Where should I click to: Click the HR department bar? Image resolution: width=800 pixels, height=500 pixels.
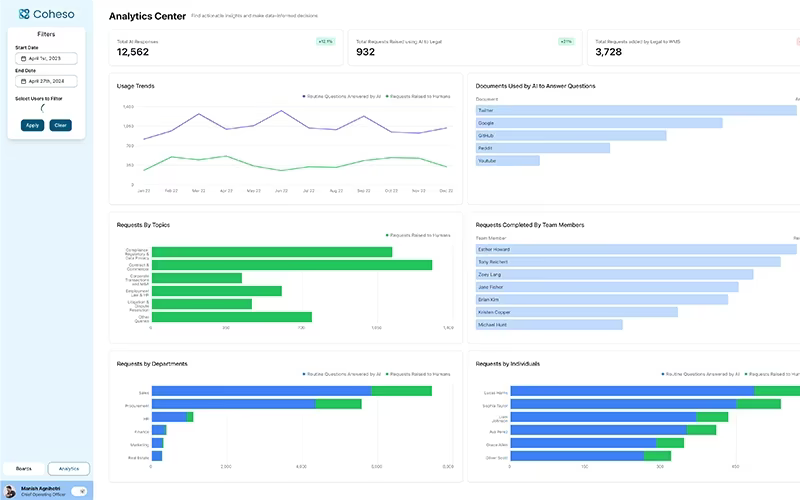pos(172,417)
